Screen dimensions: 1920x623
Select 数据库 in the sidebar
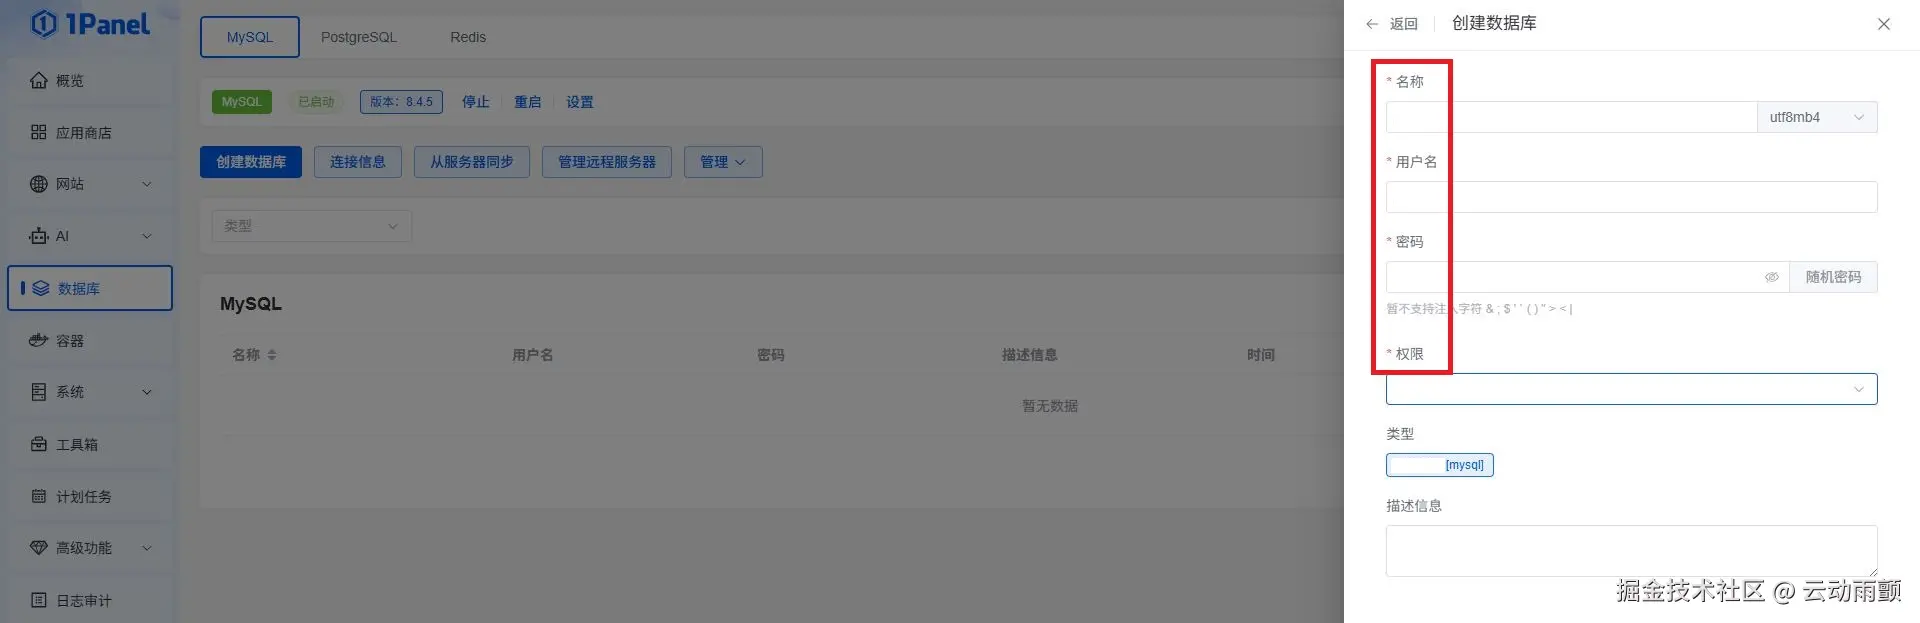[x=90, y=288]
